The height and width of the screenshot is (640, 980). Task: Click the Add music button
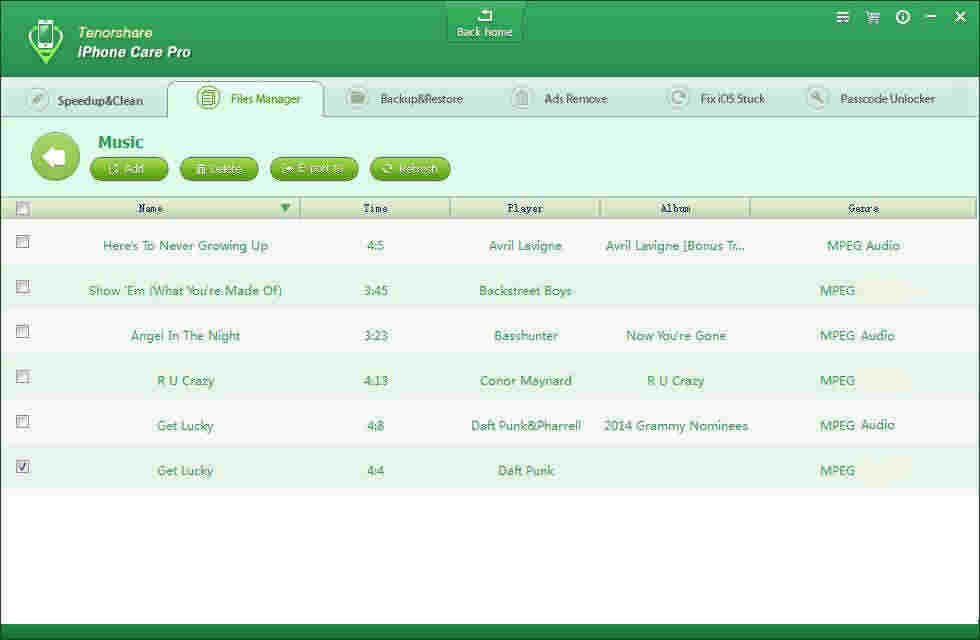pyautogui.click(x=129, y=169)
